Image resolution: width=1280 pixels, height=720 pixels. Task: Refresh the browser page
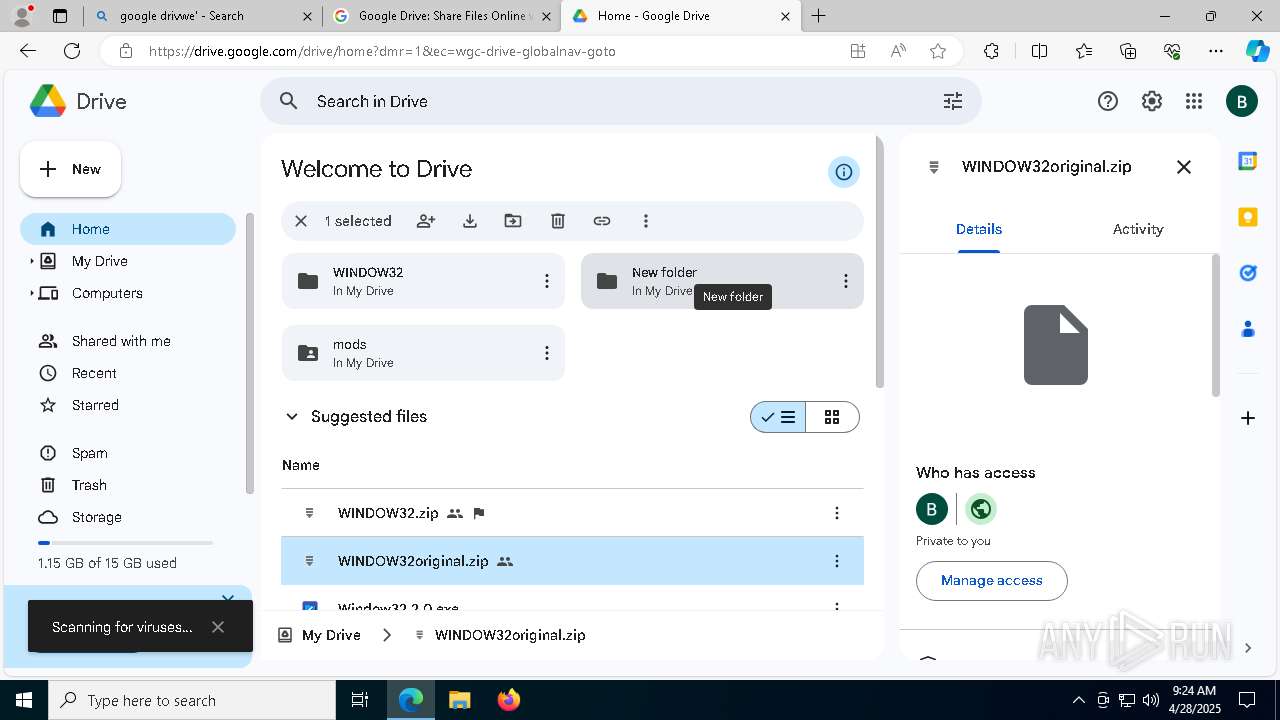(x=72, y=51)
